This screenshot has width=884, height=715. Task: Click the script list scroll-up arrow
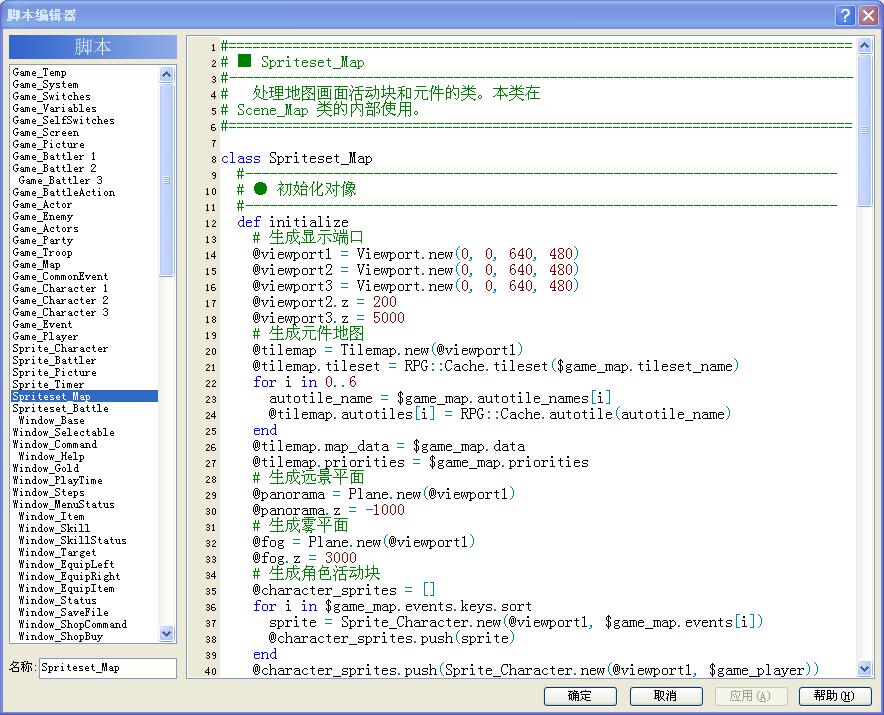(x=166, y=74)
